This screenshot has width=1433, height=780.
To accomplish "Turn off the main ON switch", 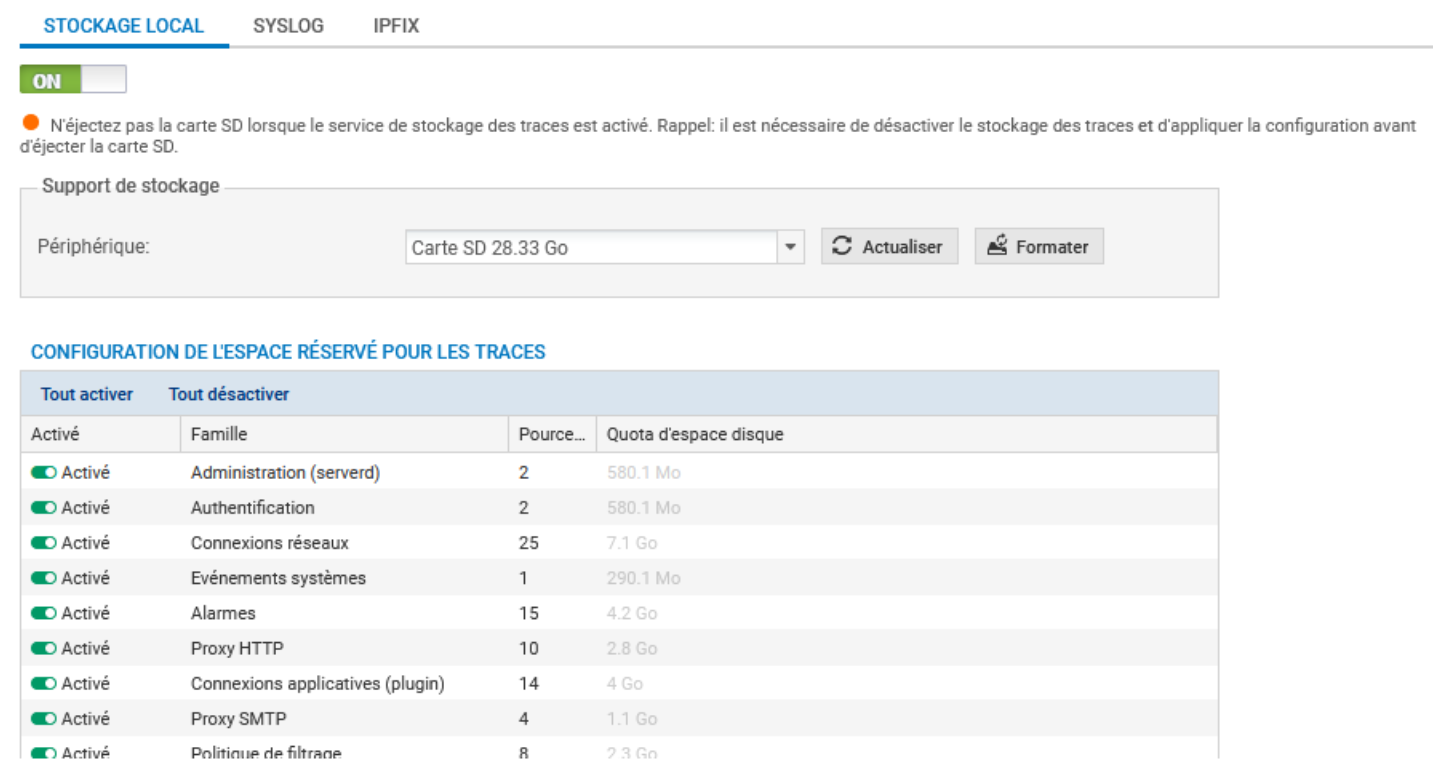I will pyautogui.click(x=73, y=80).
